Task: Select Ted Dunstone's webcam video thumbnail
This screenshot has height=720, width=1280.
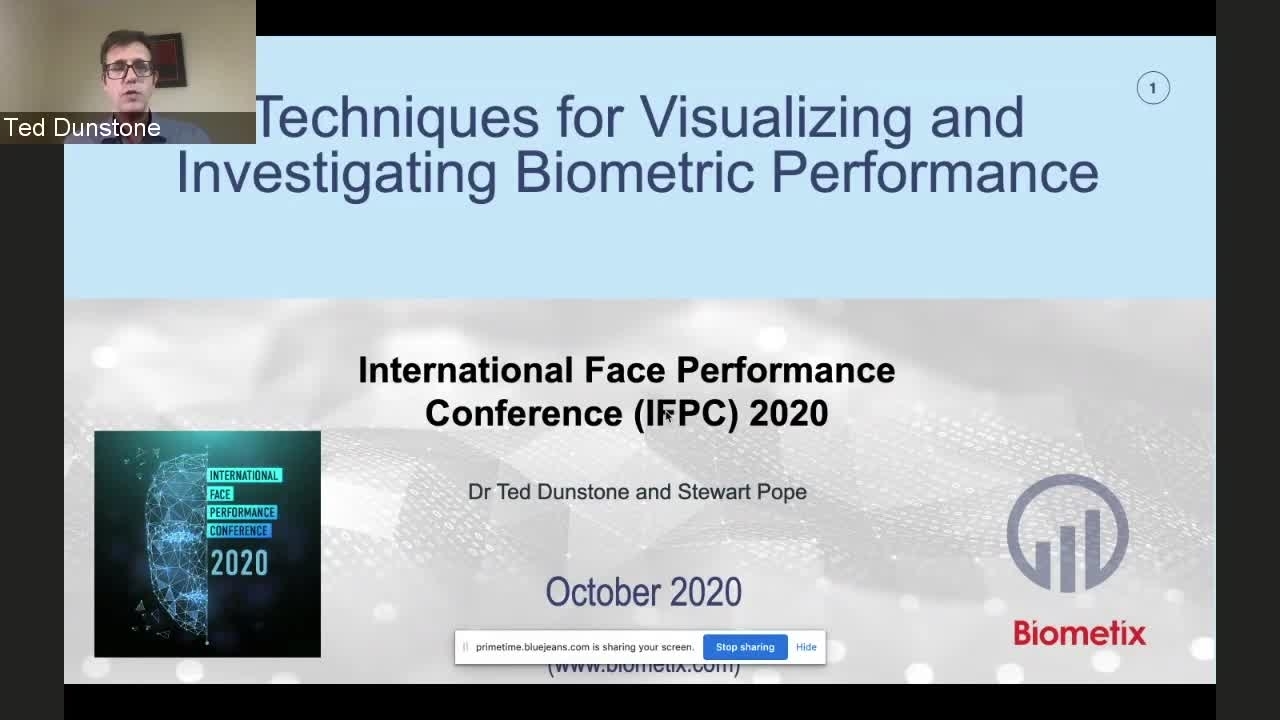Action: 128,72
